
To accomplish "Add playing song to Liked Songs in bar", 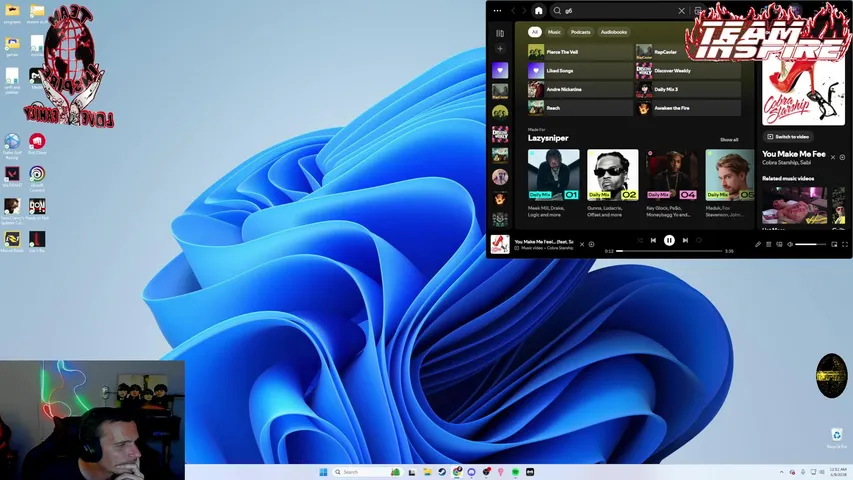I will pos(591,244).
